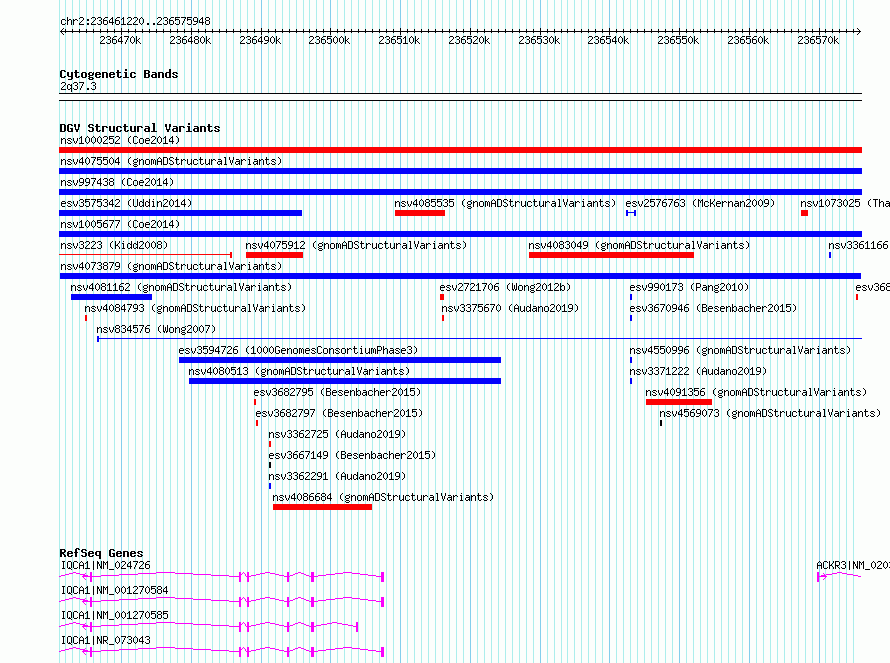
Task: Open nsv997438 (Coe2014) variant label
Action: pos(117,182)
